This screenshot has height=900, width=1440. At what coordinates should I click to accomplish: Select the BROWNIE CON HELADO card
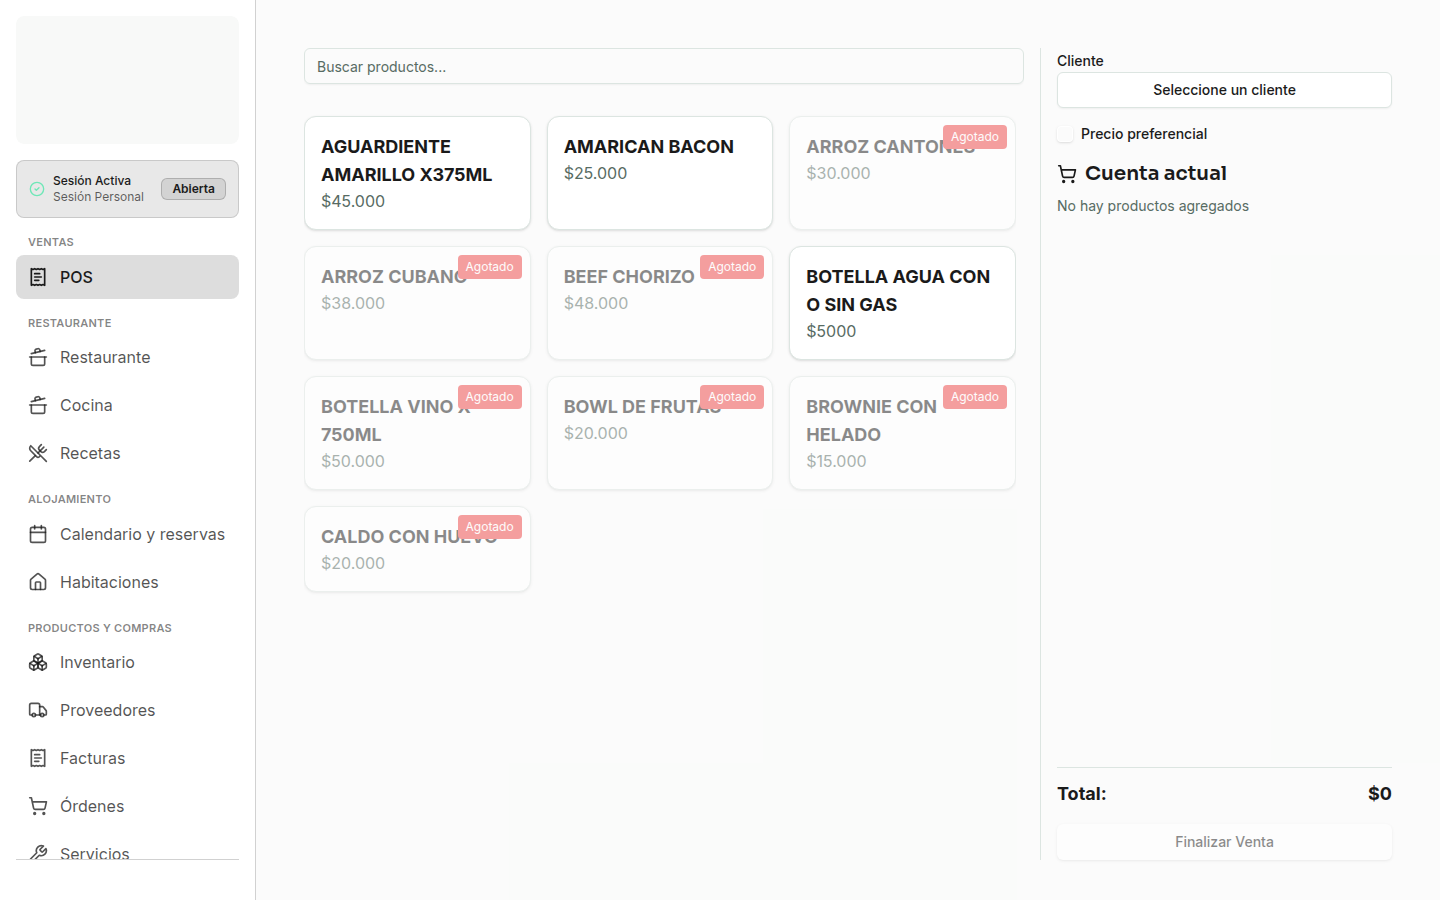[x=902, y=433]
